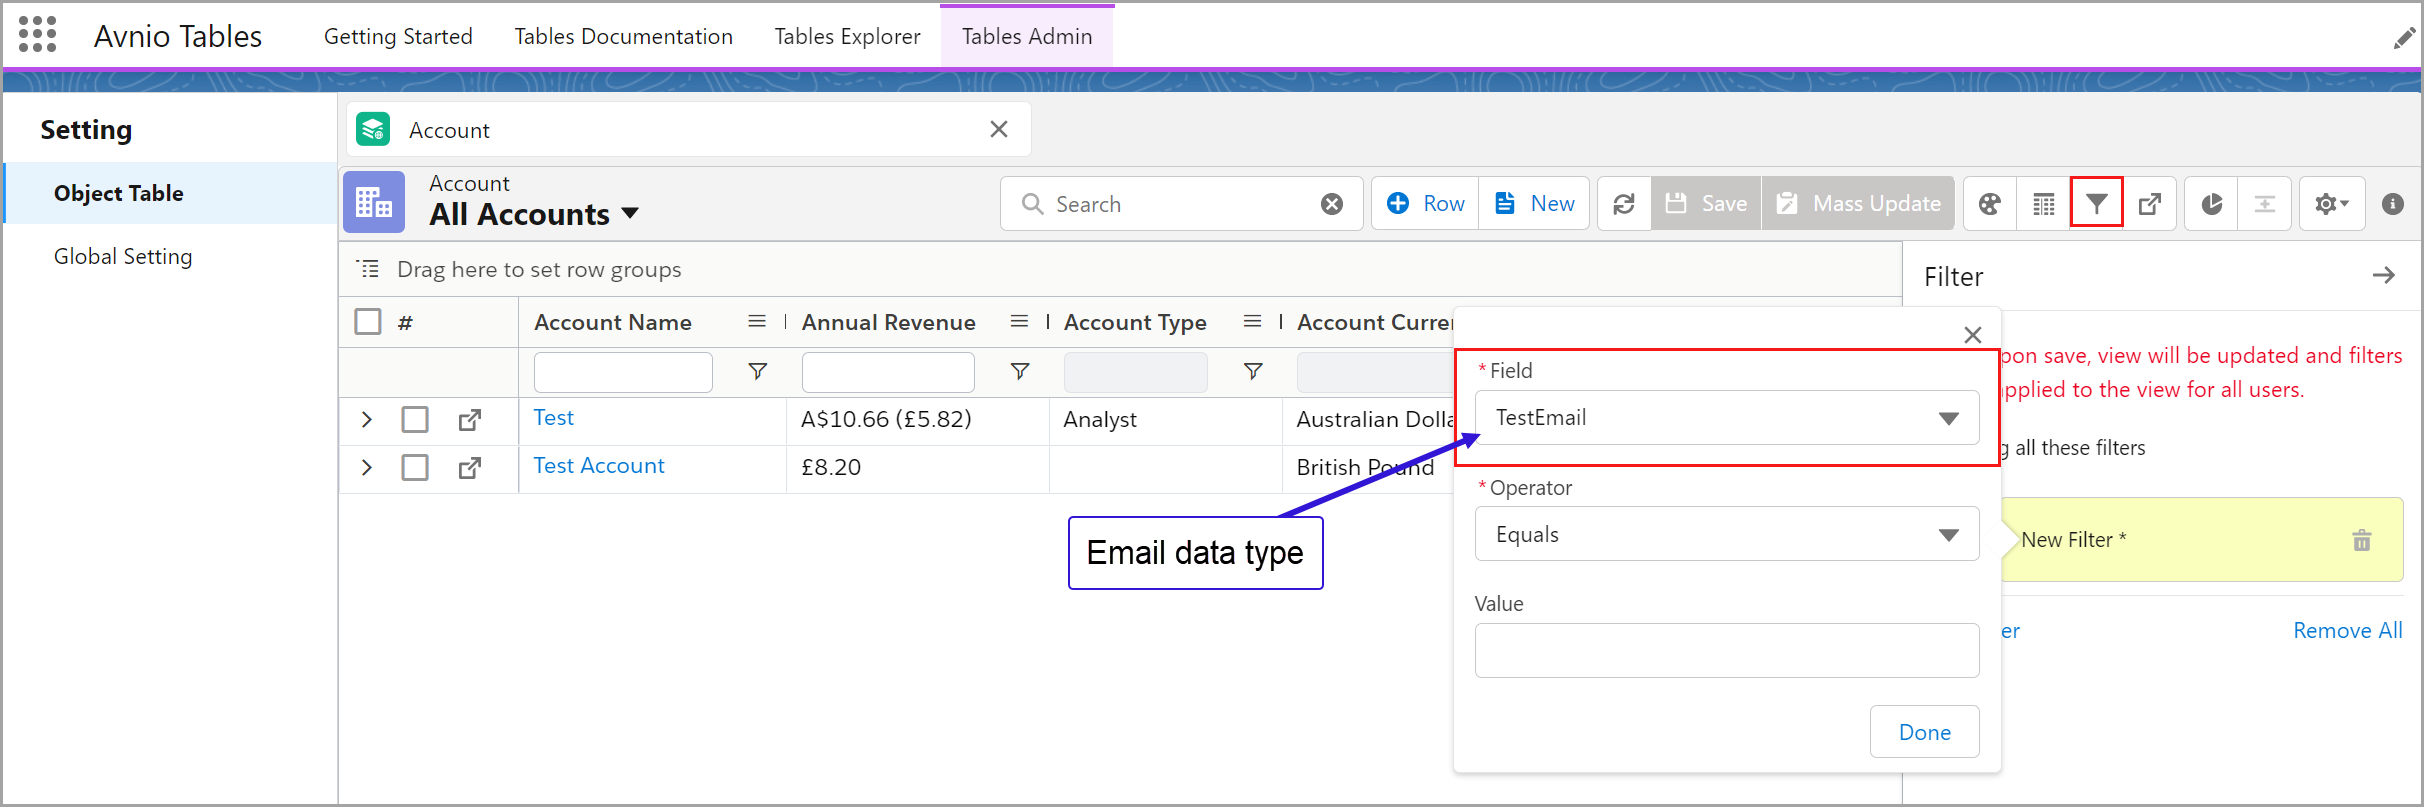The image size is (2424, 807).
Task: Open the app launcher dots icon
Action: 37,35
